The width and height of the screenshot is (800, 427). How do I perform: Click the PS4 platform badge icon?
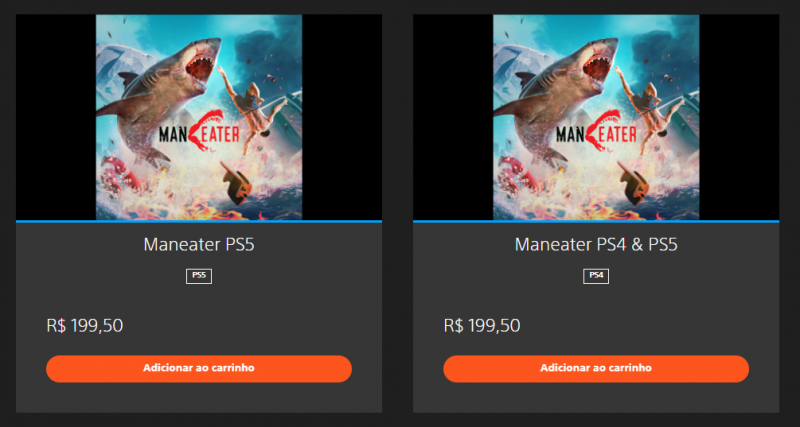pyautogui.click(x=596, y=276)
